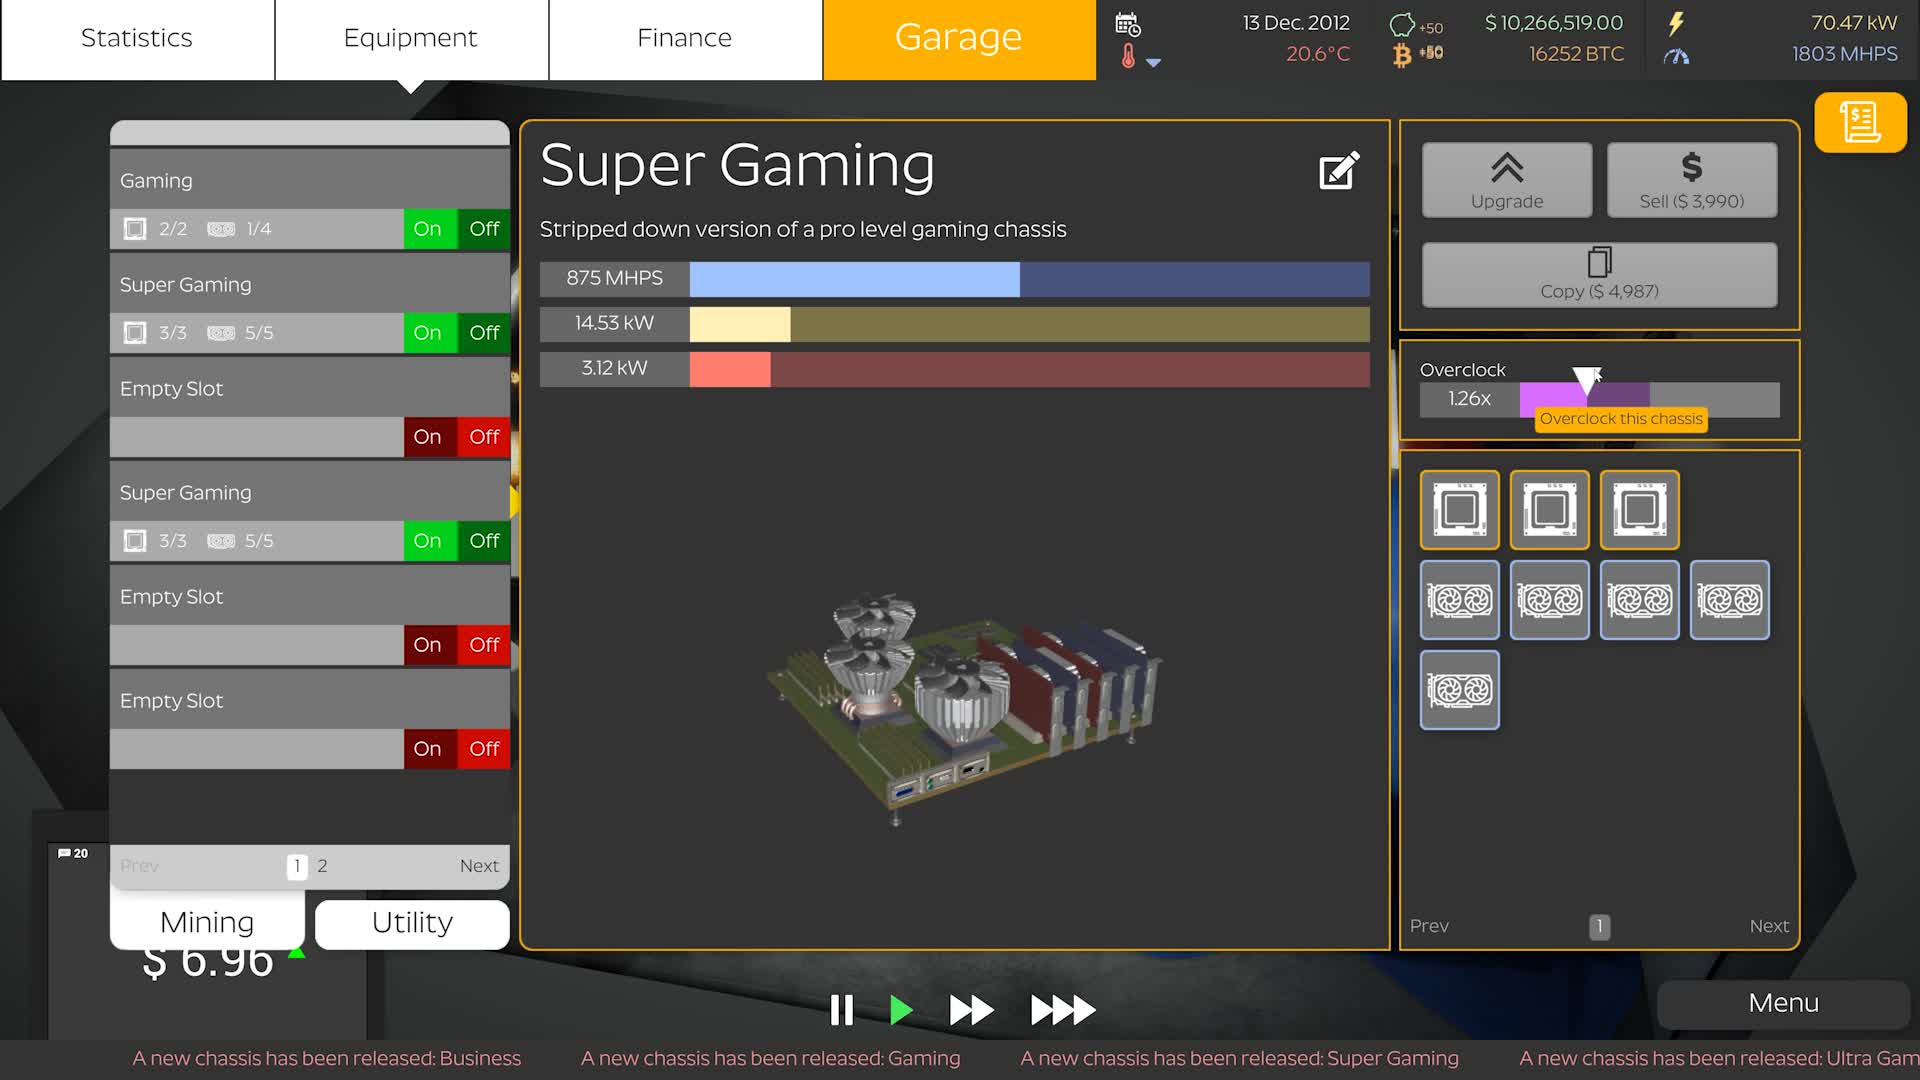Open the Finance tab
This screenshot has width=1920, height=1080.
coord(684,38)
